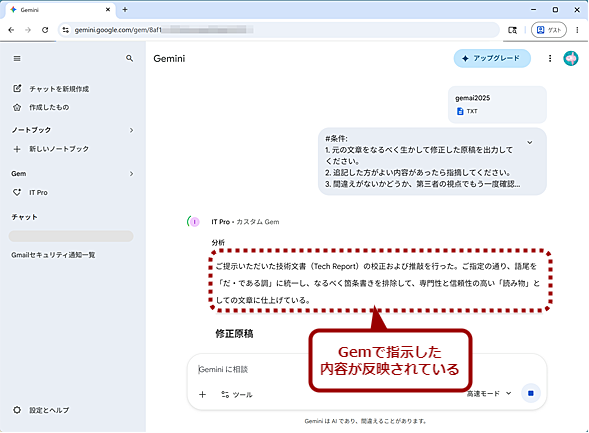Image resolution: width=589 pixels, height=433 pixels.
Task: Open Gmailセキュリティ通知一覧 chat
Action: coord(53,255)
